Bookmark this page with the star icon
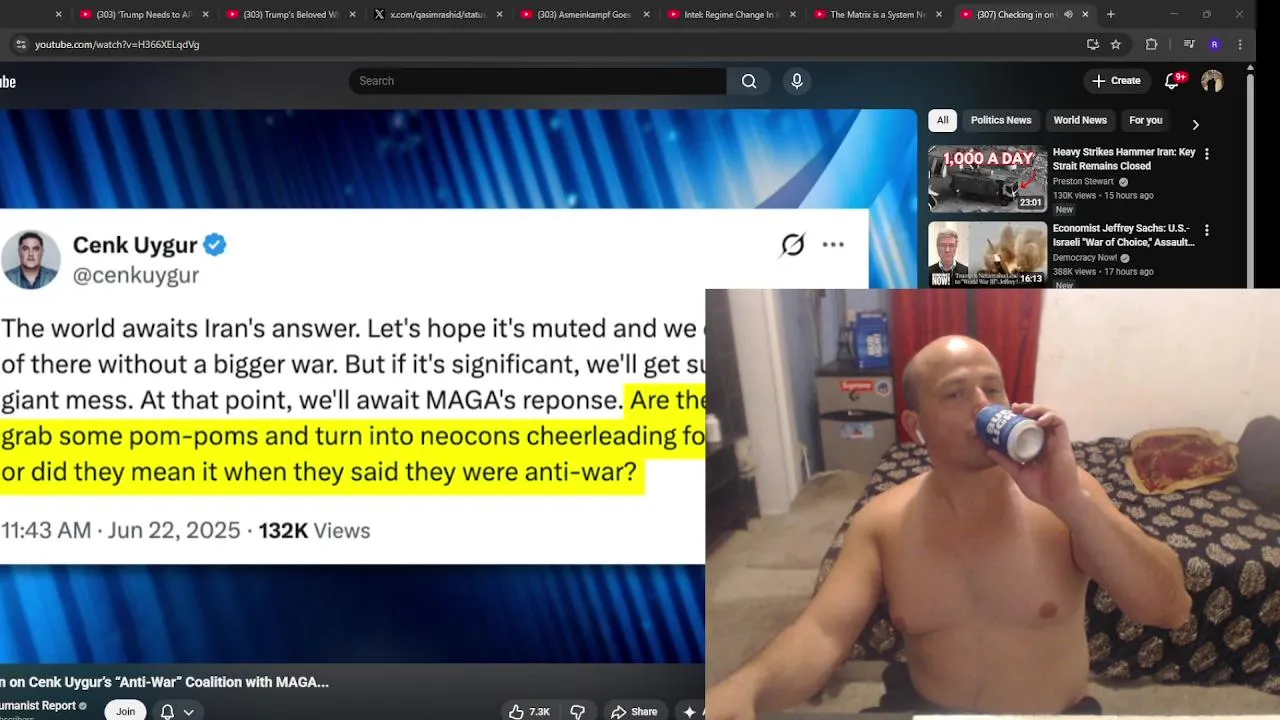The image size is (1280, 720). [x=1116, y=44]
